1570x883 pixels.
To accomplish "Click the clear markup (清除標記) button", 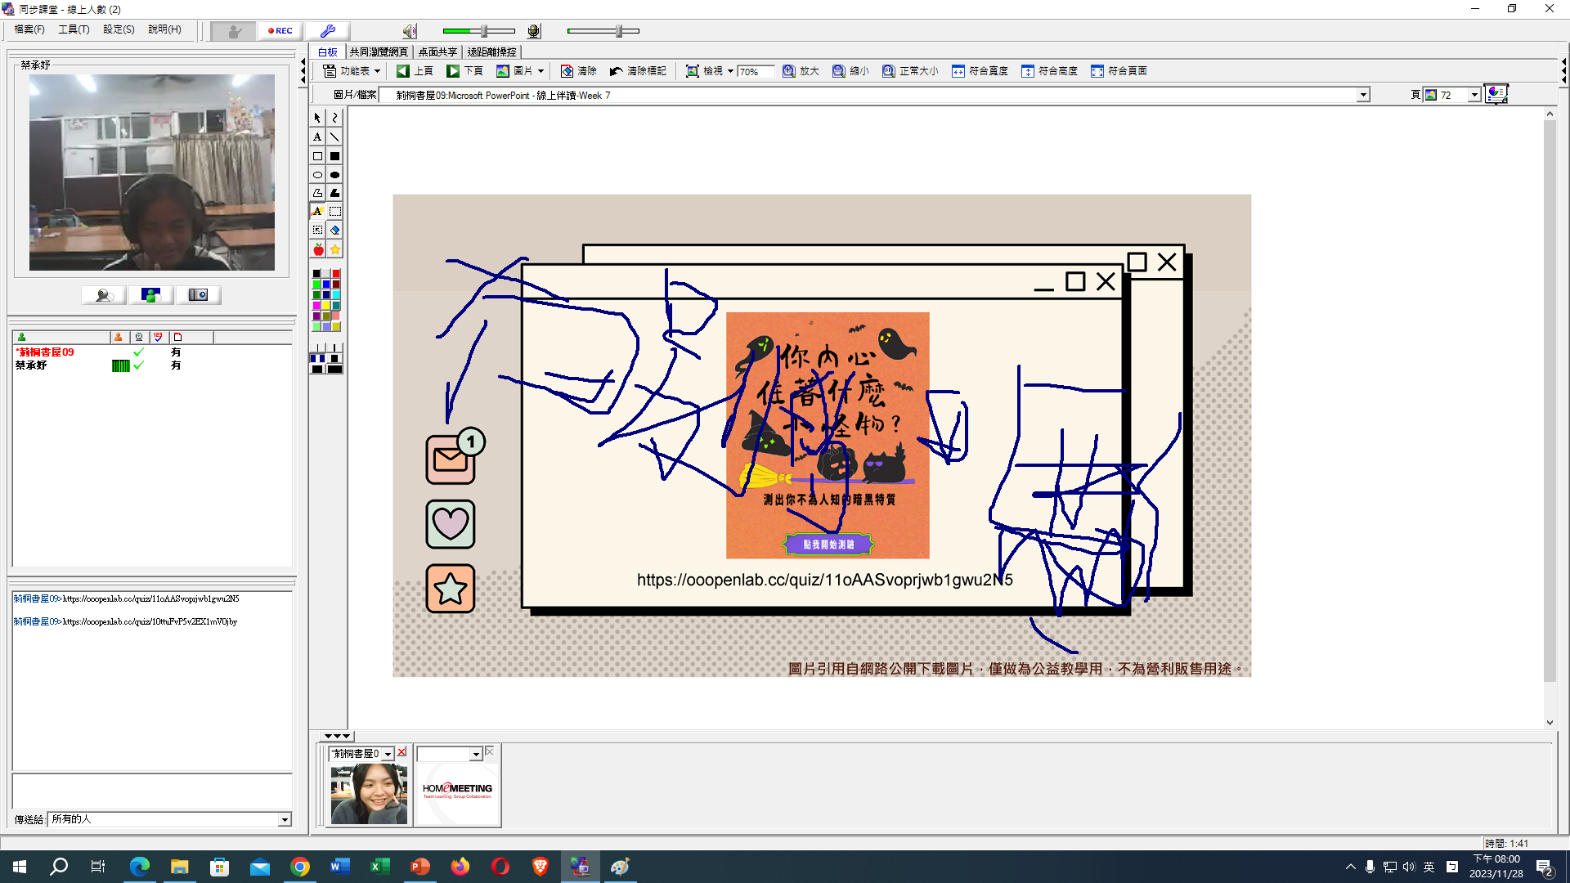I will 638,71.
